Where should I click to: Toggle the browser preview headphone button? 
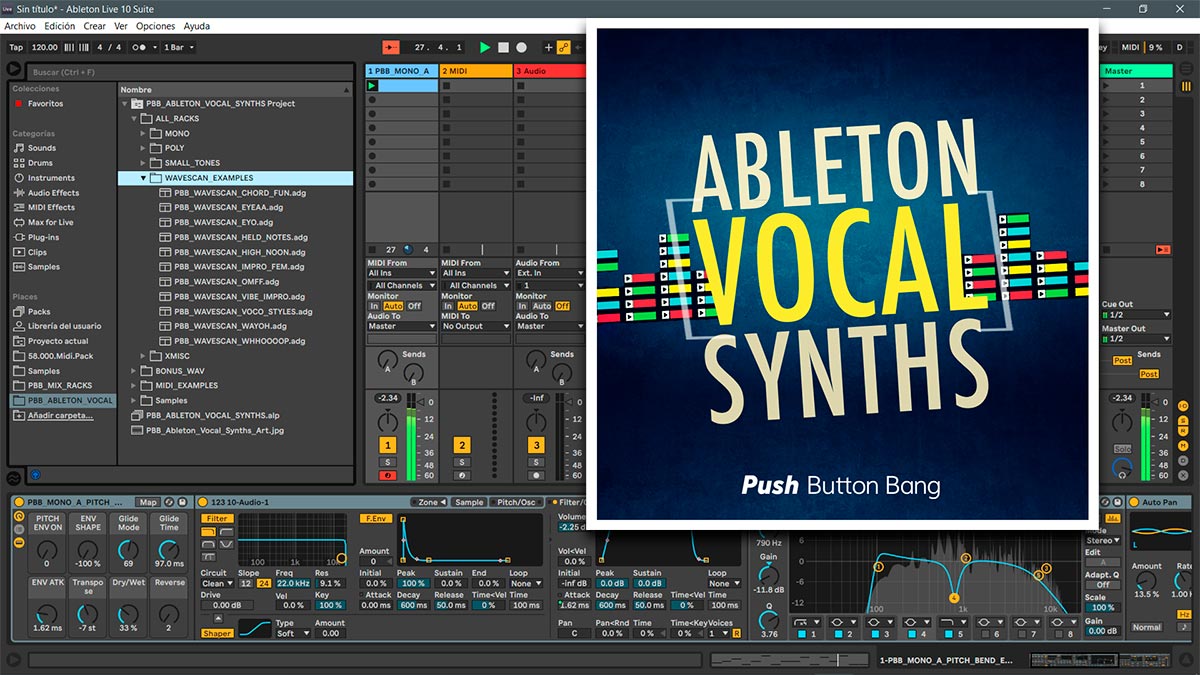click(x=36, y=475)
